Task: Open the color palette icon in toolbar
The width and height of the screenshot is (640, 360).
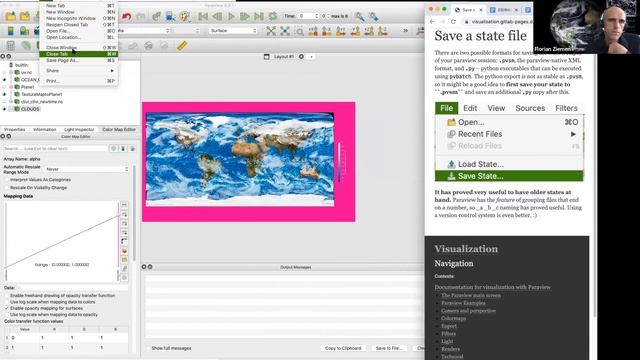Action: 184,16
